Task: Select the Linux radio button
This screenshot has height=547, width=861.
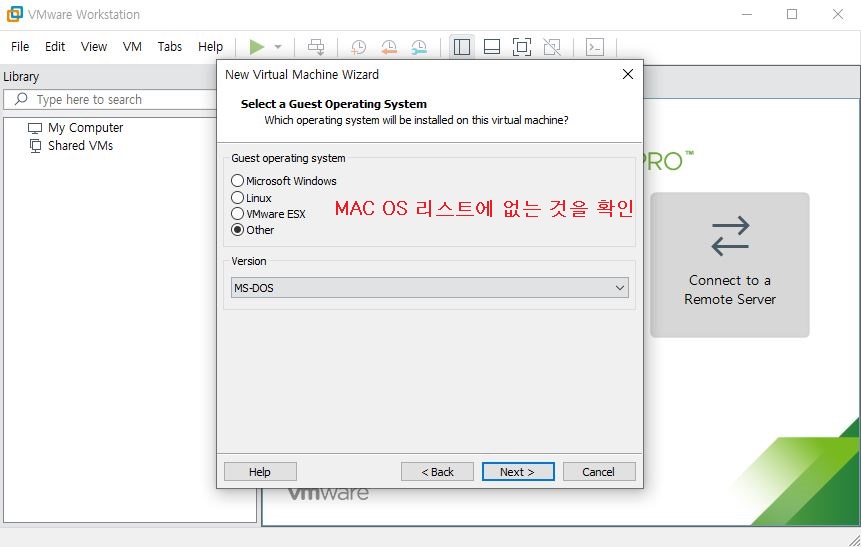Action: coord(237,198)
